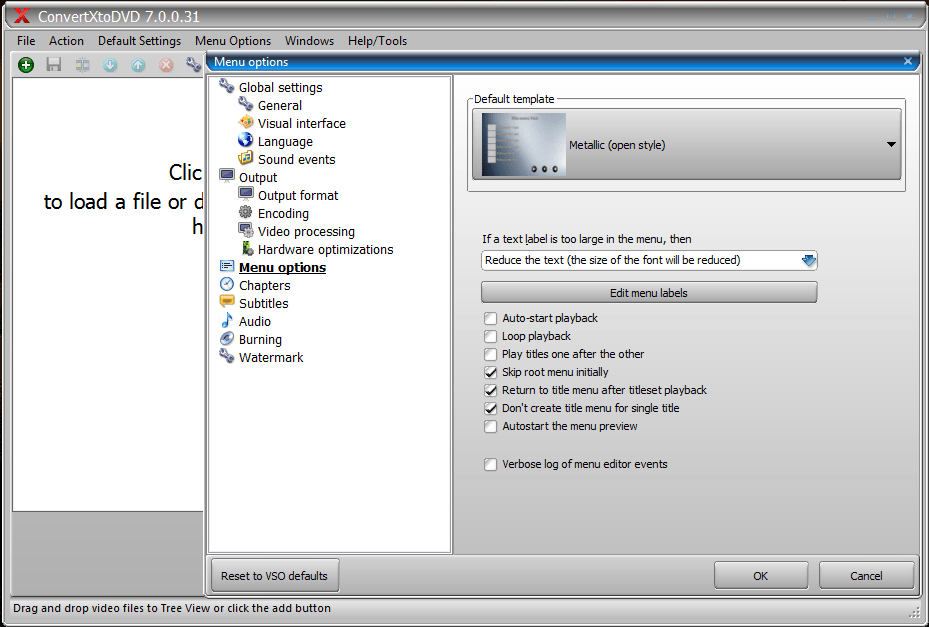Enable Verbose log of menu editor events
Viewport: 929px width, 627px height.
[491, 465]
